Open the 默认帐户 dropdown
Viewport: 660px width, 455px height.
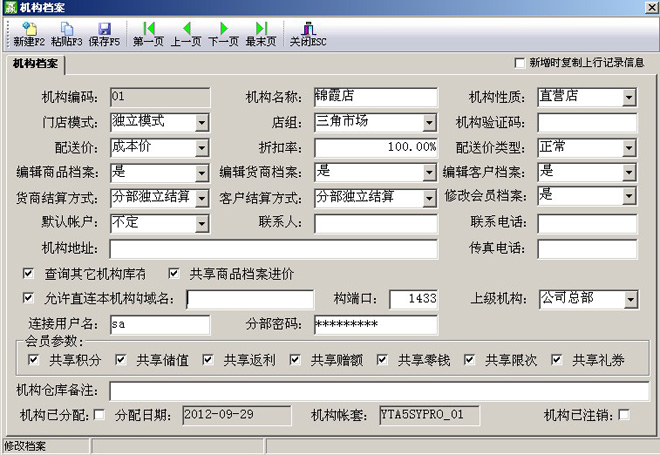[202, 224]
